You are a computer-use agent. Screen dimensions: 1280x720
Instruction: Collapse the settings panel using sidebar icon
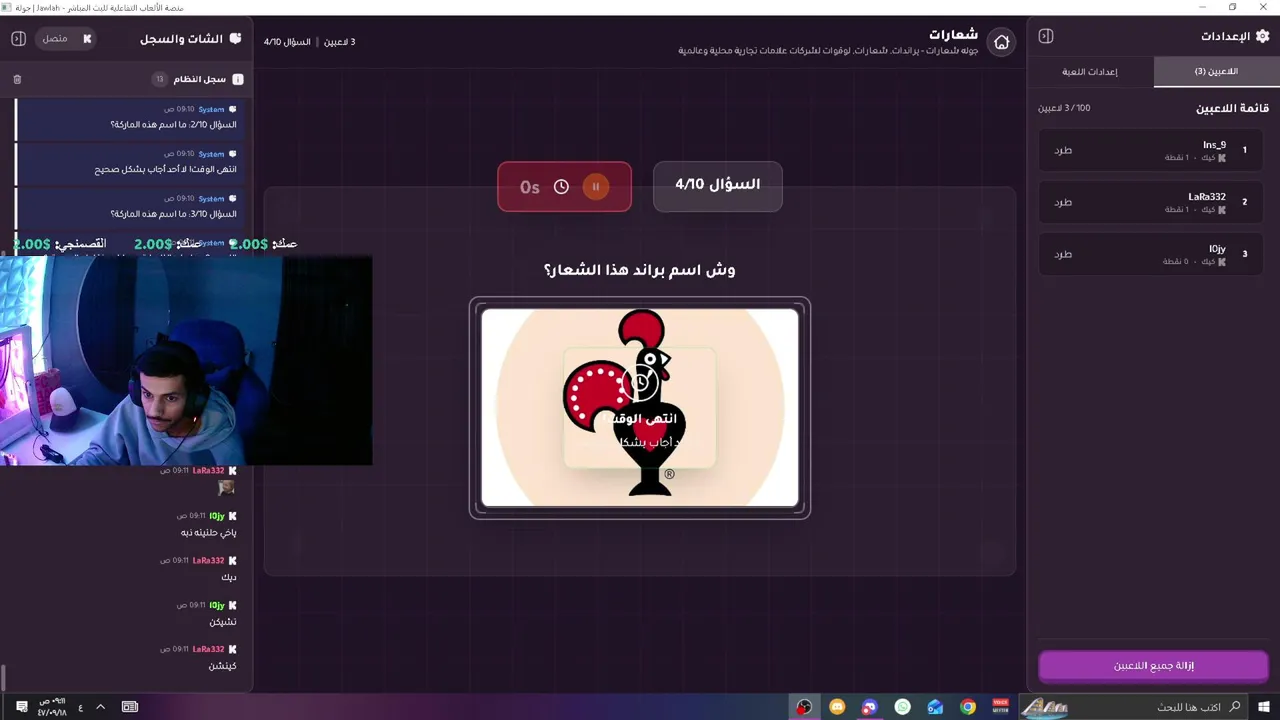point(1046,36)
